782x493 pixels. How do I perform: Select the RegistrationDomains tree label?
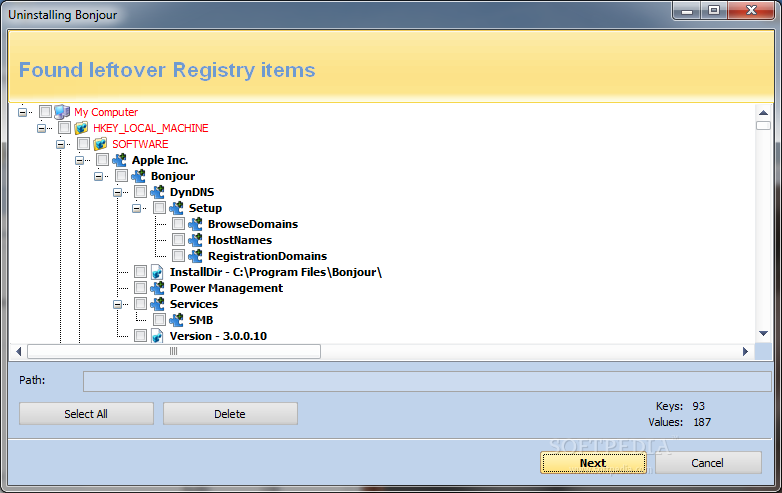tap(267, 256)
